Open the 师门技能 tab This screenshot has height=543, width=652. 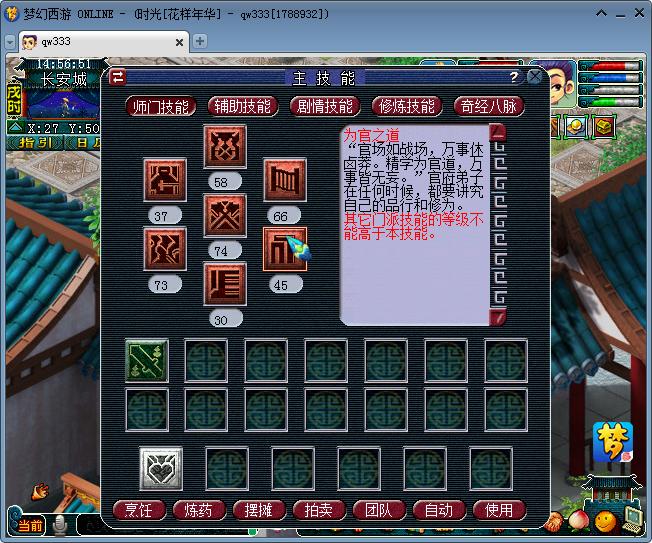161,106
